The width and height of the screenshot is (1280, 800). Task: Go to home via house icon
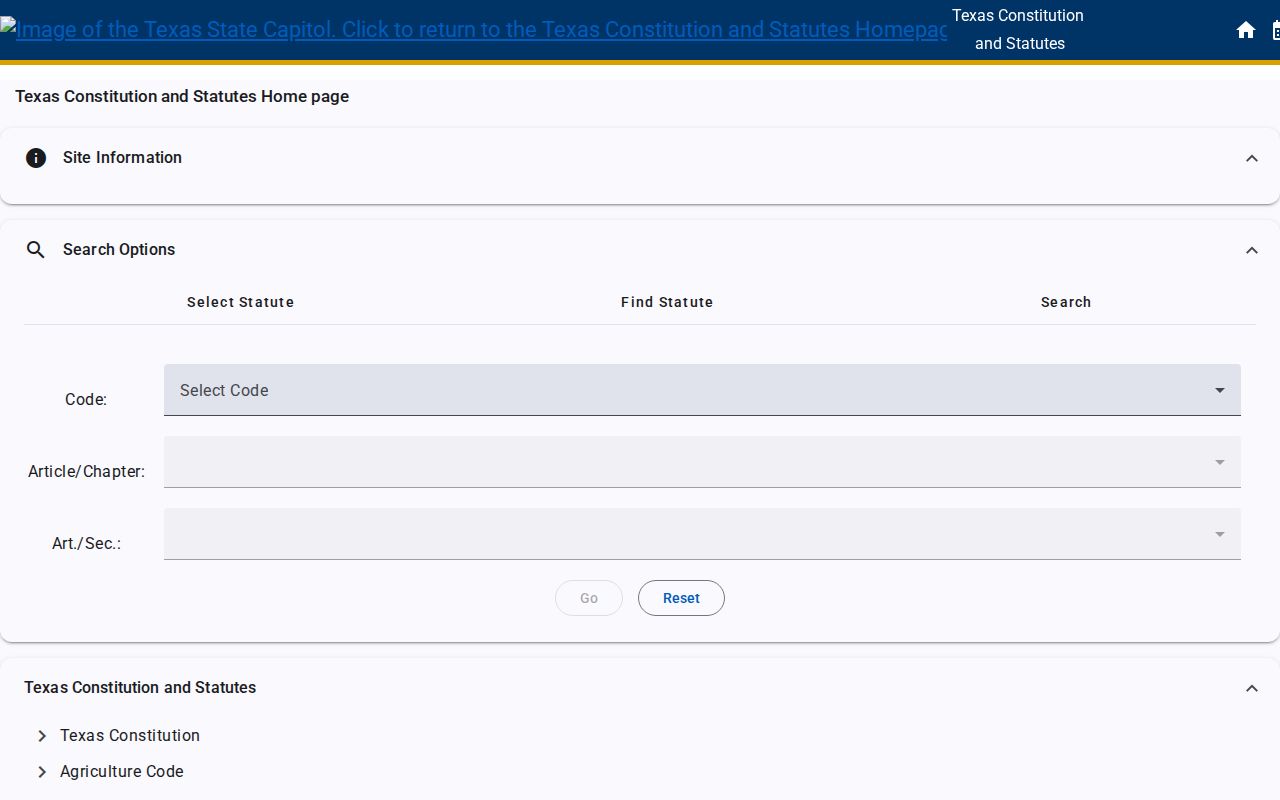click(x=1246, y=30)
